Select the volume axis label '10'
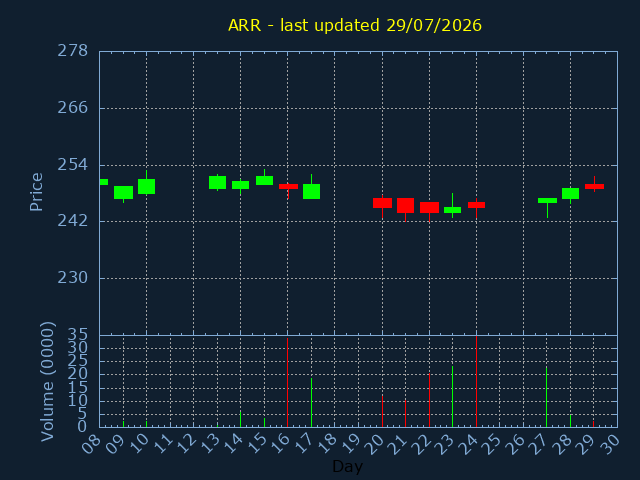The image size is (640, 480). click(78, 401)
